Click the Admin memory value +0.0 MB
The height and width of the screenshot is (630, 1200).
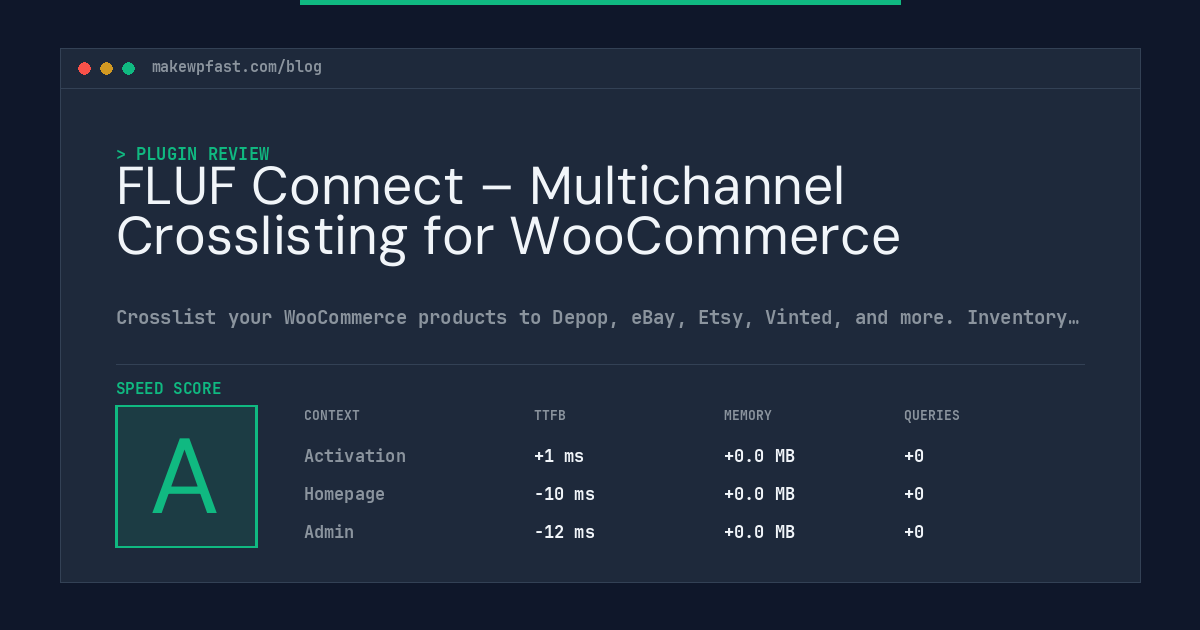(759, 532)
